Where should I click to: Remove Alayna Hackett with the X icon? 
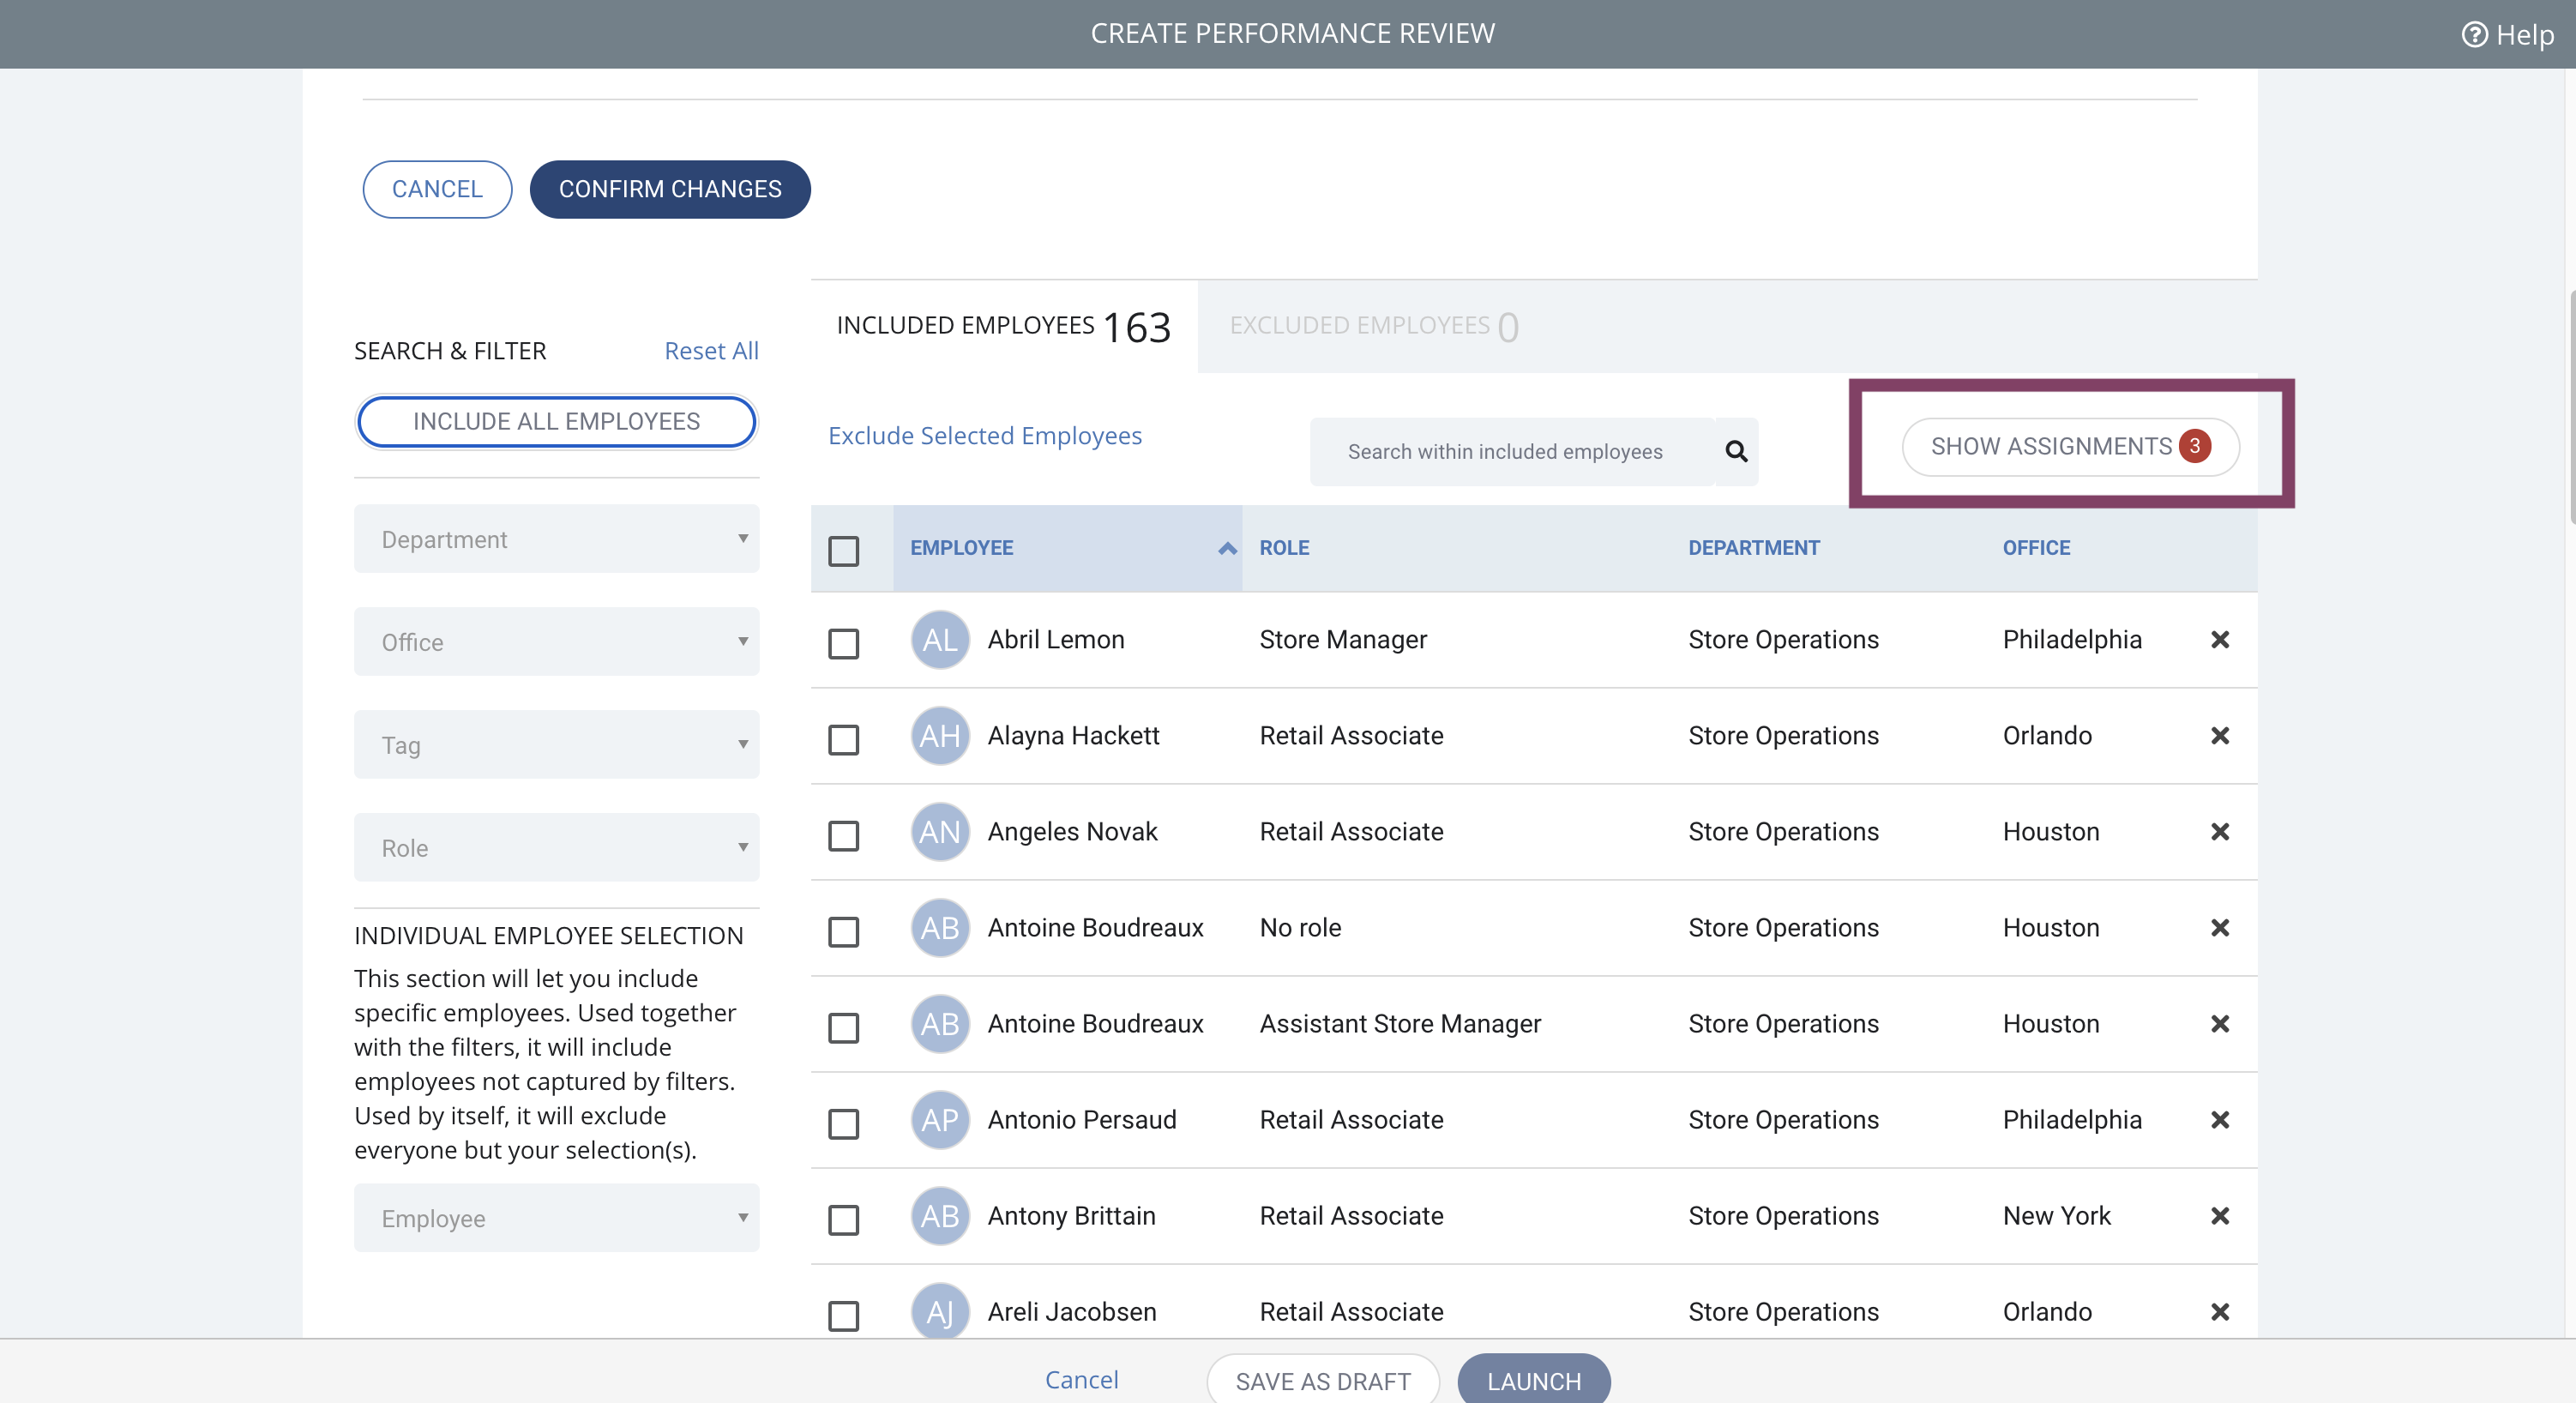[2220, 736]
